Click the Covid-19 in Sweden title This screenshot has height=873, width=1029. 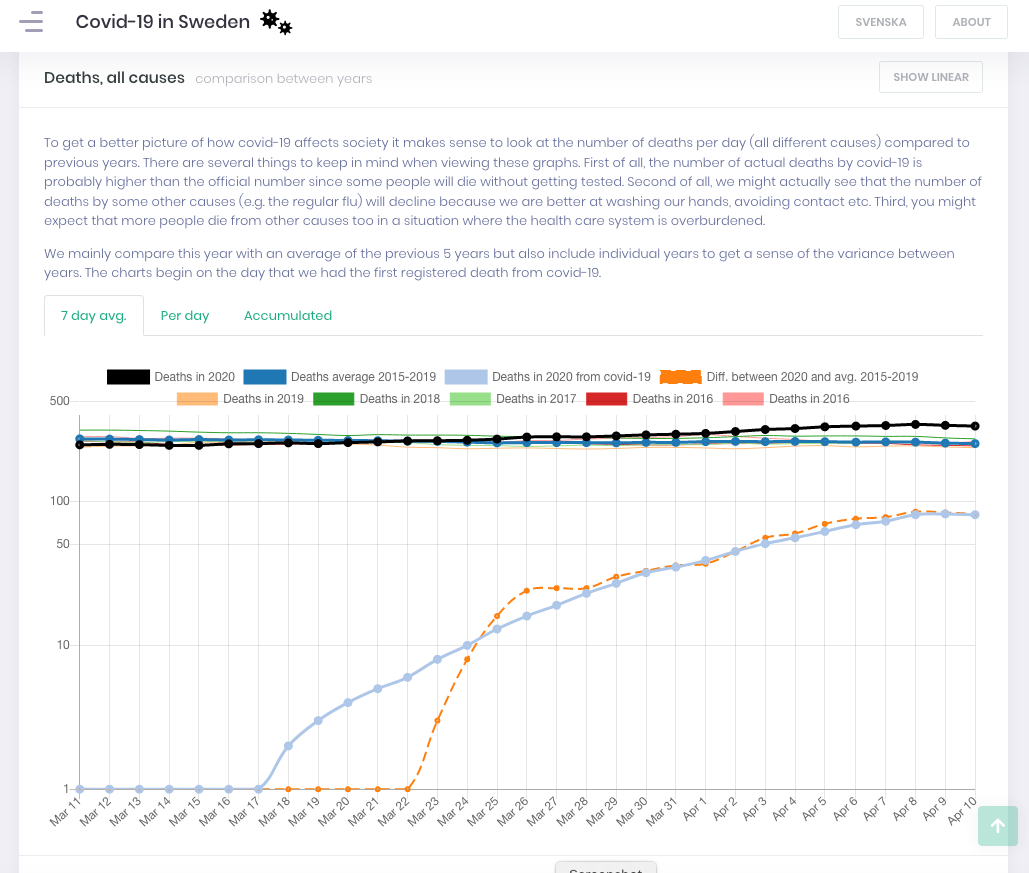coord(163,22)
